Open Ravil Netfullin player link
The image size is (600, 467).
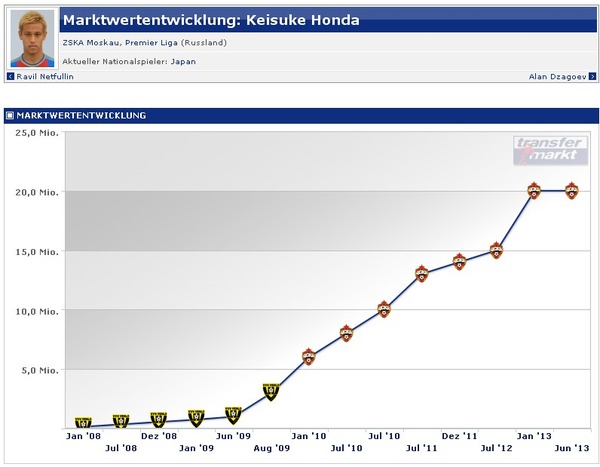45,77
